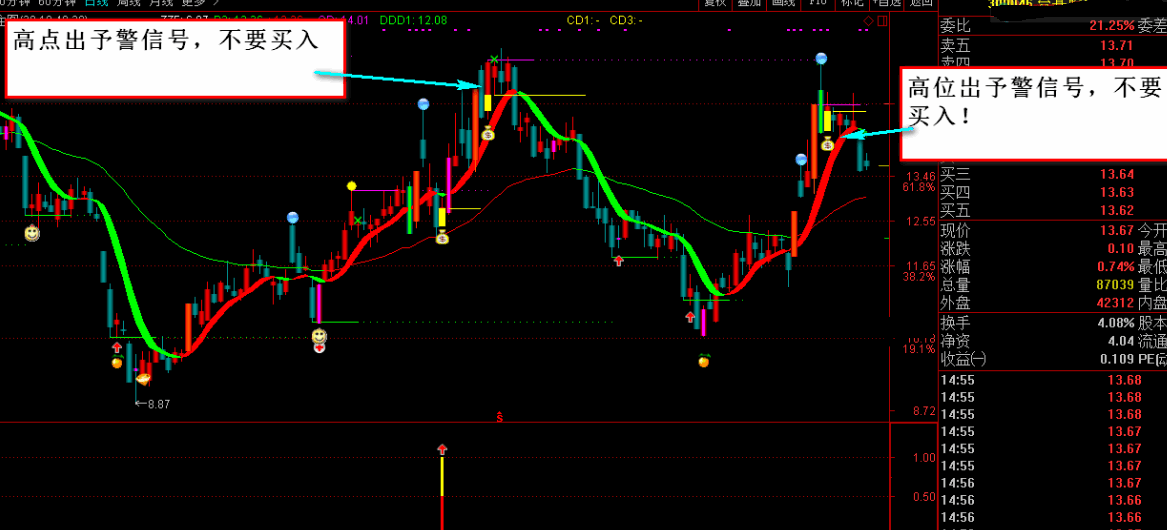Screen dimensions: 1167x530
Task: Click the 返回 back button
Action: click(921, 4)
